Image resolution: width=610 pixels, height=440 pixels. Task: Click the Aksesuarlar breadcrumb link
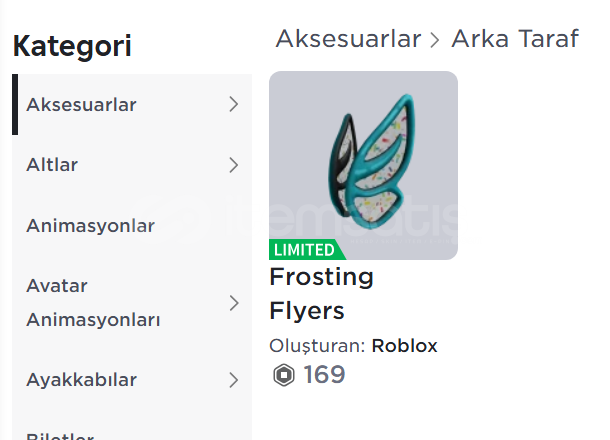pyautogui.click(x=348, y=39)
